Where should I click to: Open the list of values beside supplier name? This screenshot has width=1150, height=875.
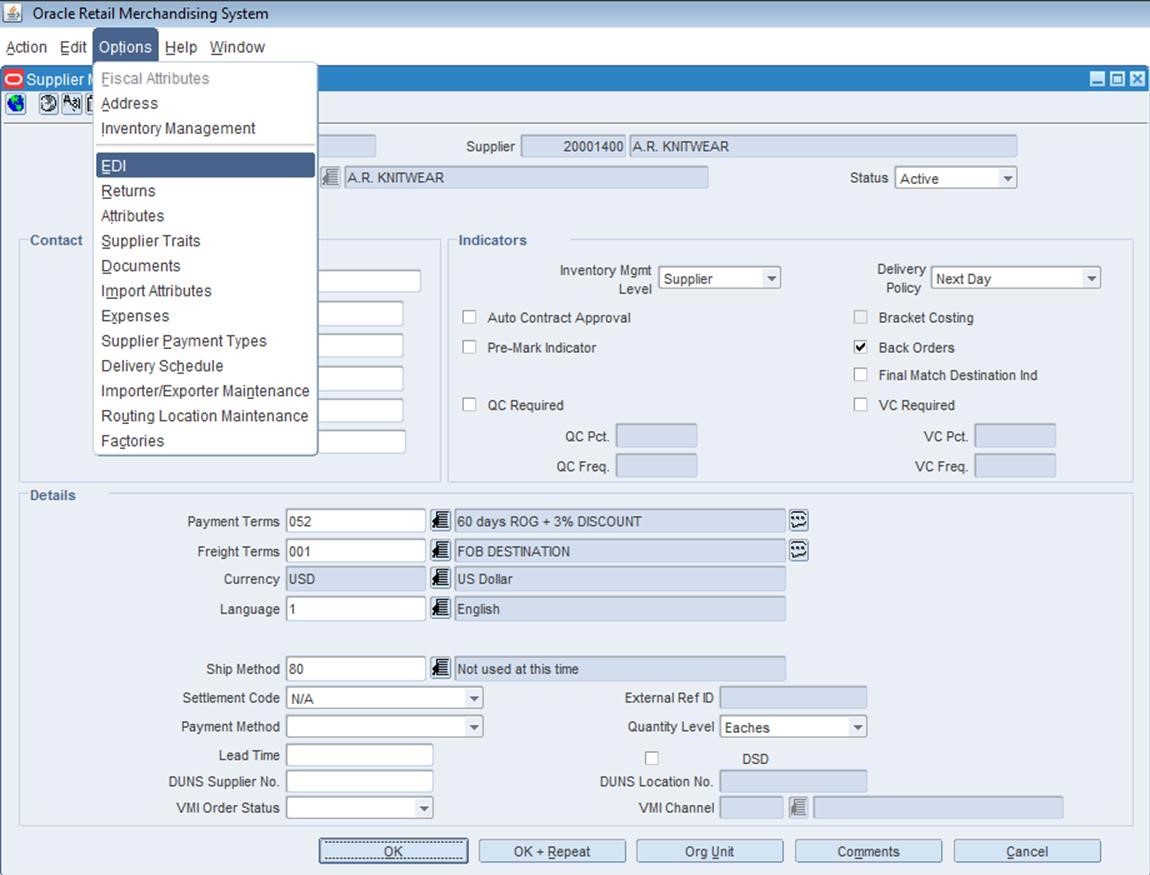pyautogui.click(x=331, y=177)
